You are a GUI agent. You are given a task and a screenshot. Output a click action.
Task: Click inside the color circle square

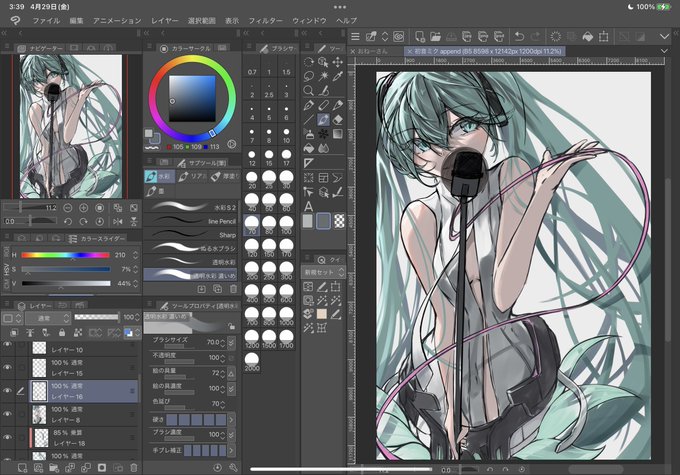pyautogui.click(x=192, y=98)
